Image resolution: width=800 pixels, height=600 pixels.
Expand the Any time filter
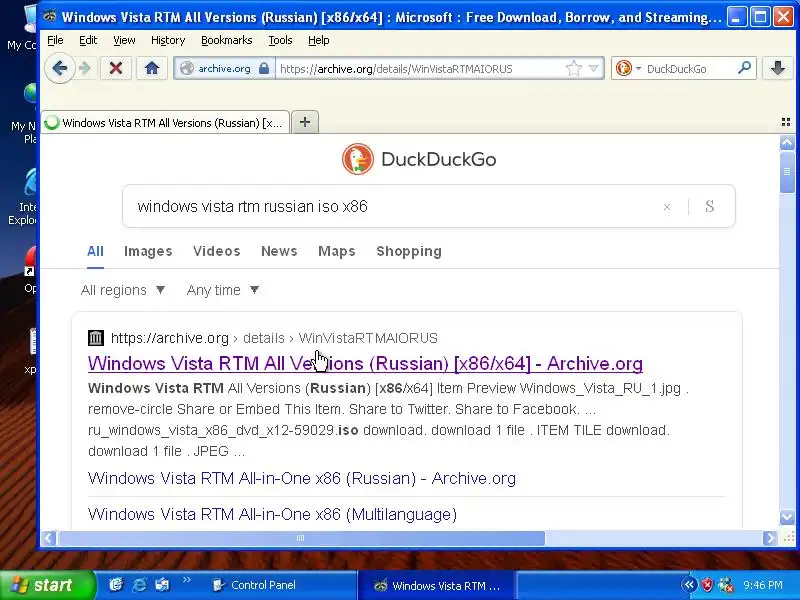click(223, 290)
